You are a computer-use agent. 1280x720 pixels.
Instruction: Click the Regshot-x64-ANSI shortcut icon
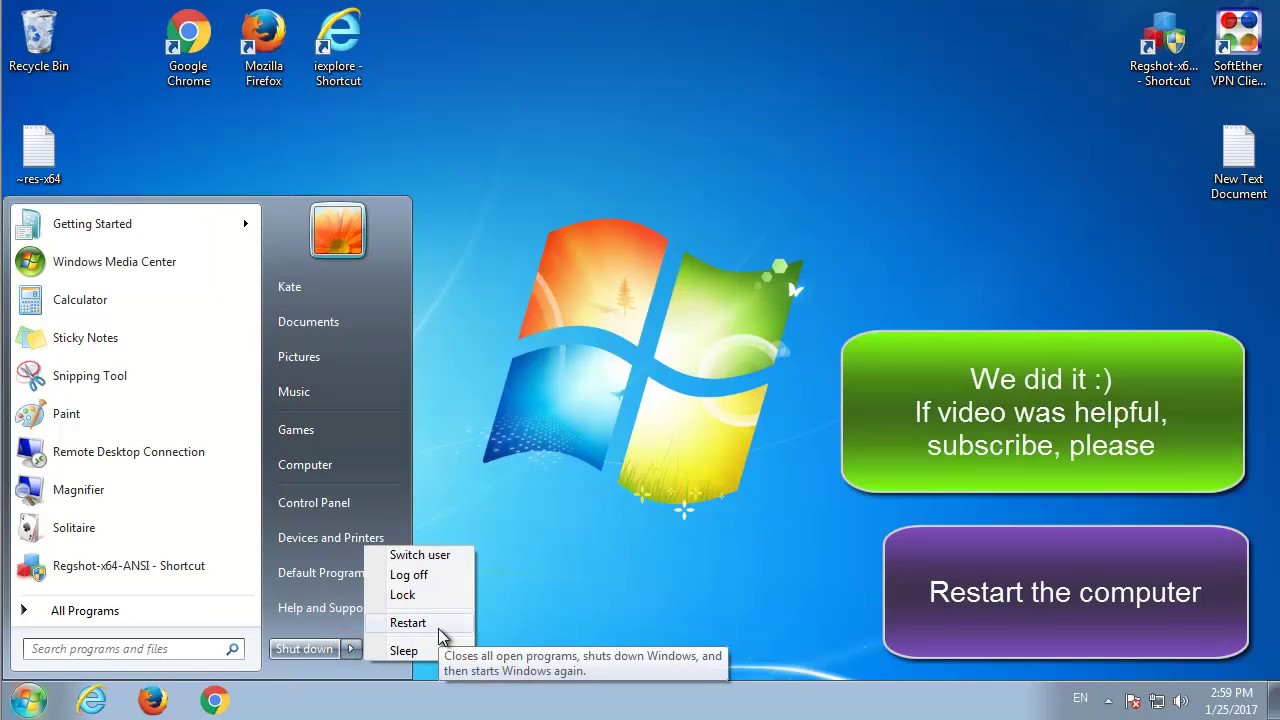pos(30,566)
